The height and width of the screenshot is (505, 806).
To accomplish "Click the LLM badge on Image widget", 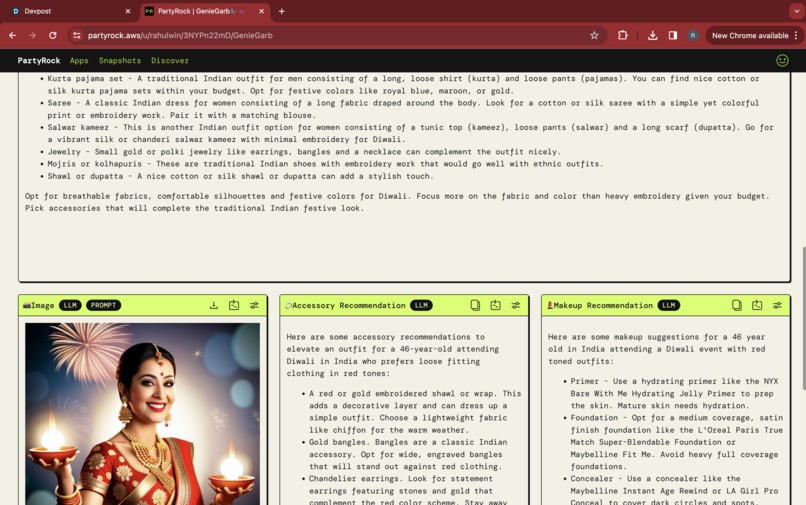I will (70, 305).
